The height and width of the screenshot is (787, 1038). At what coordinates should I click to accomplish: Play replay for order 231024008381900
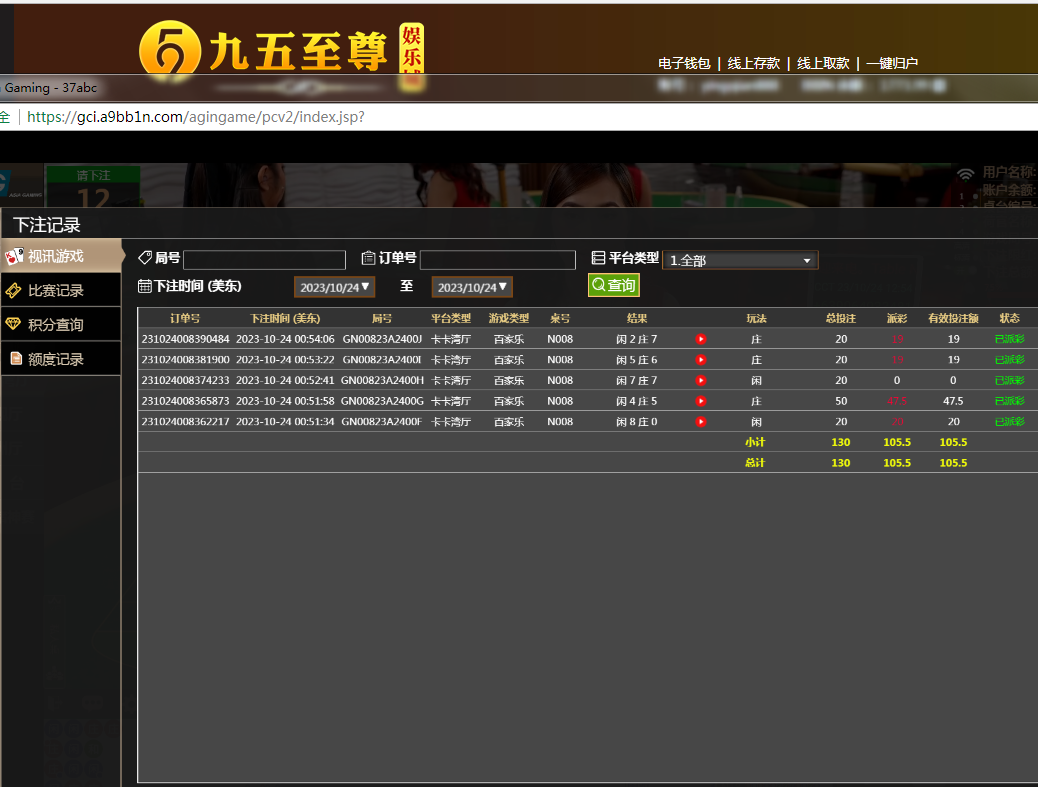pos(700,359)
